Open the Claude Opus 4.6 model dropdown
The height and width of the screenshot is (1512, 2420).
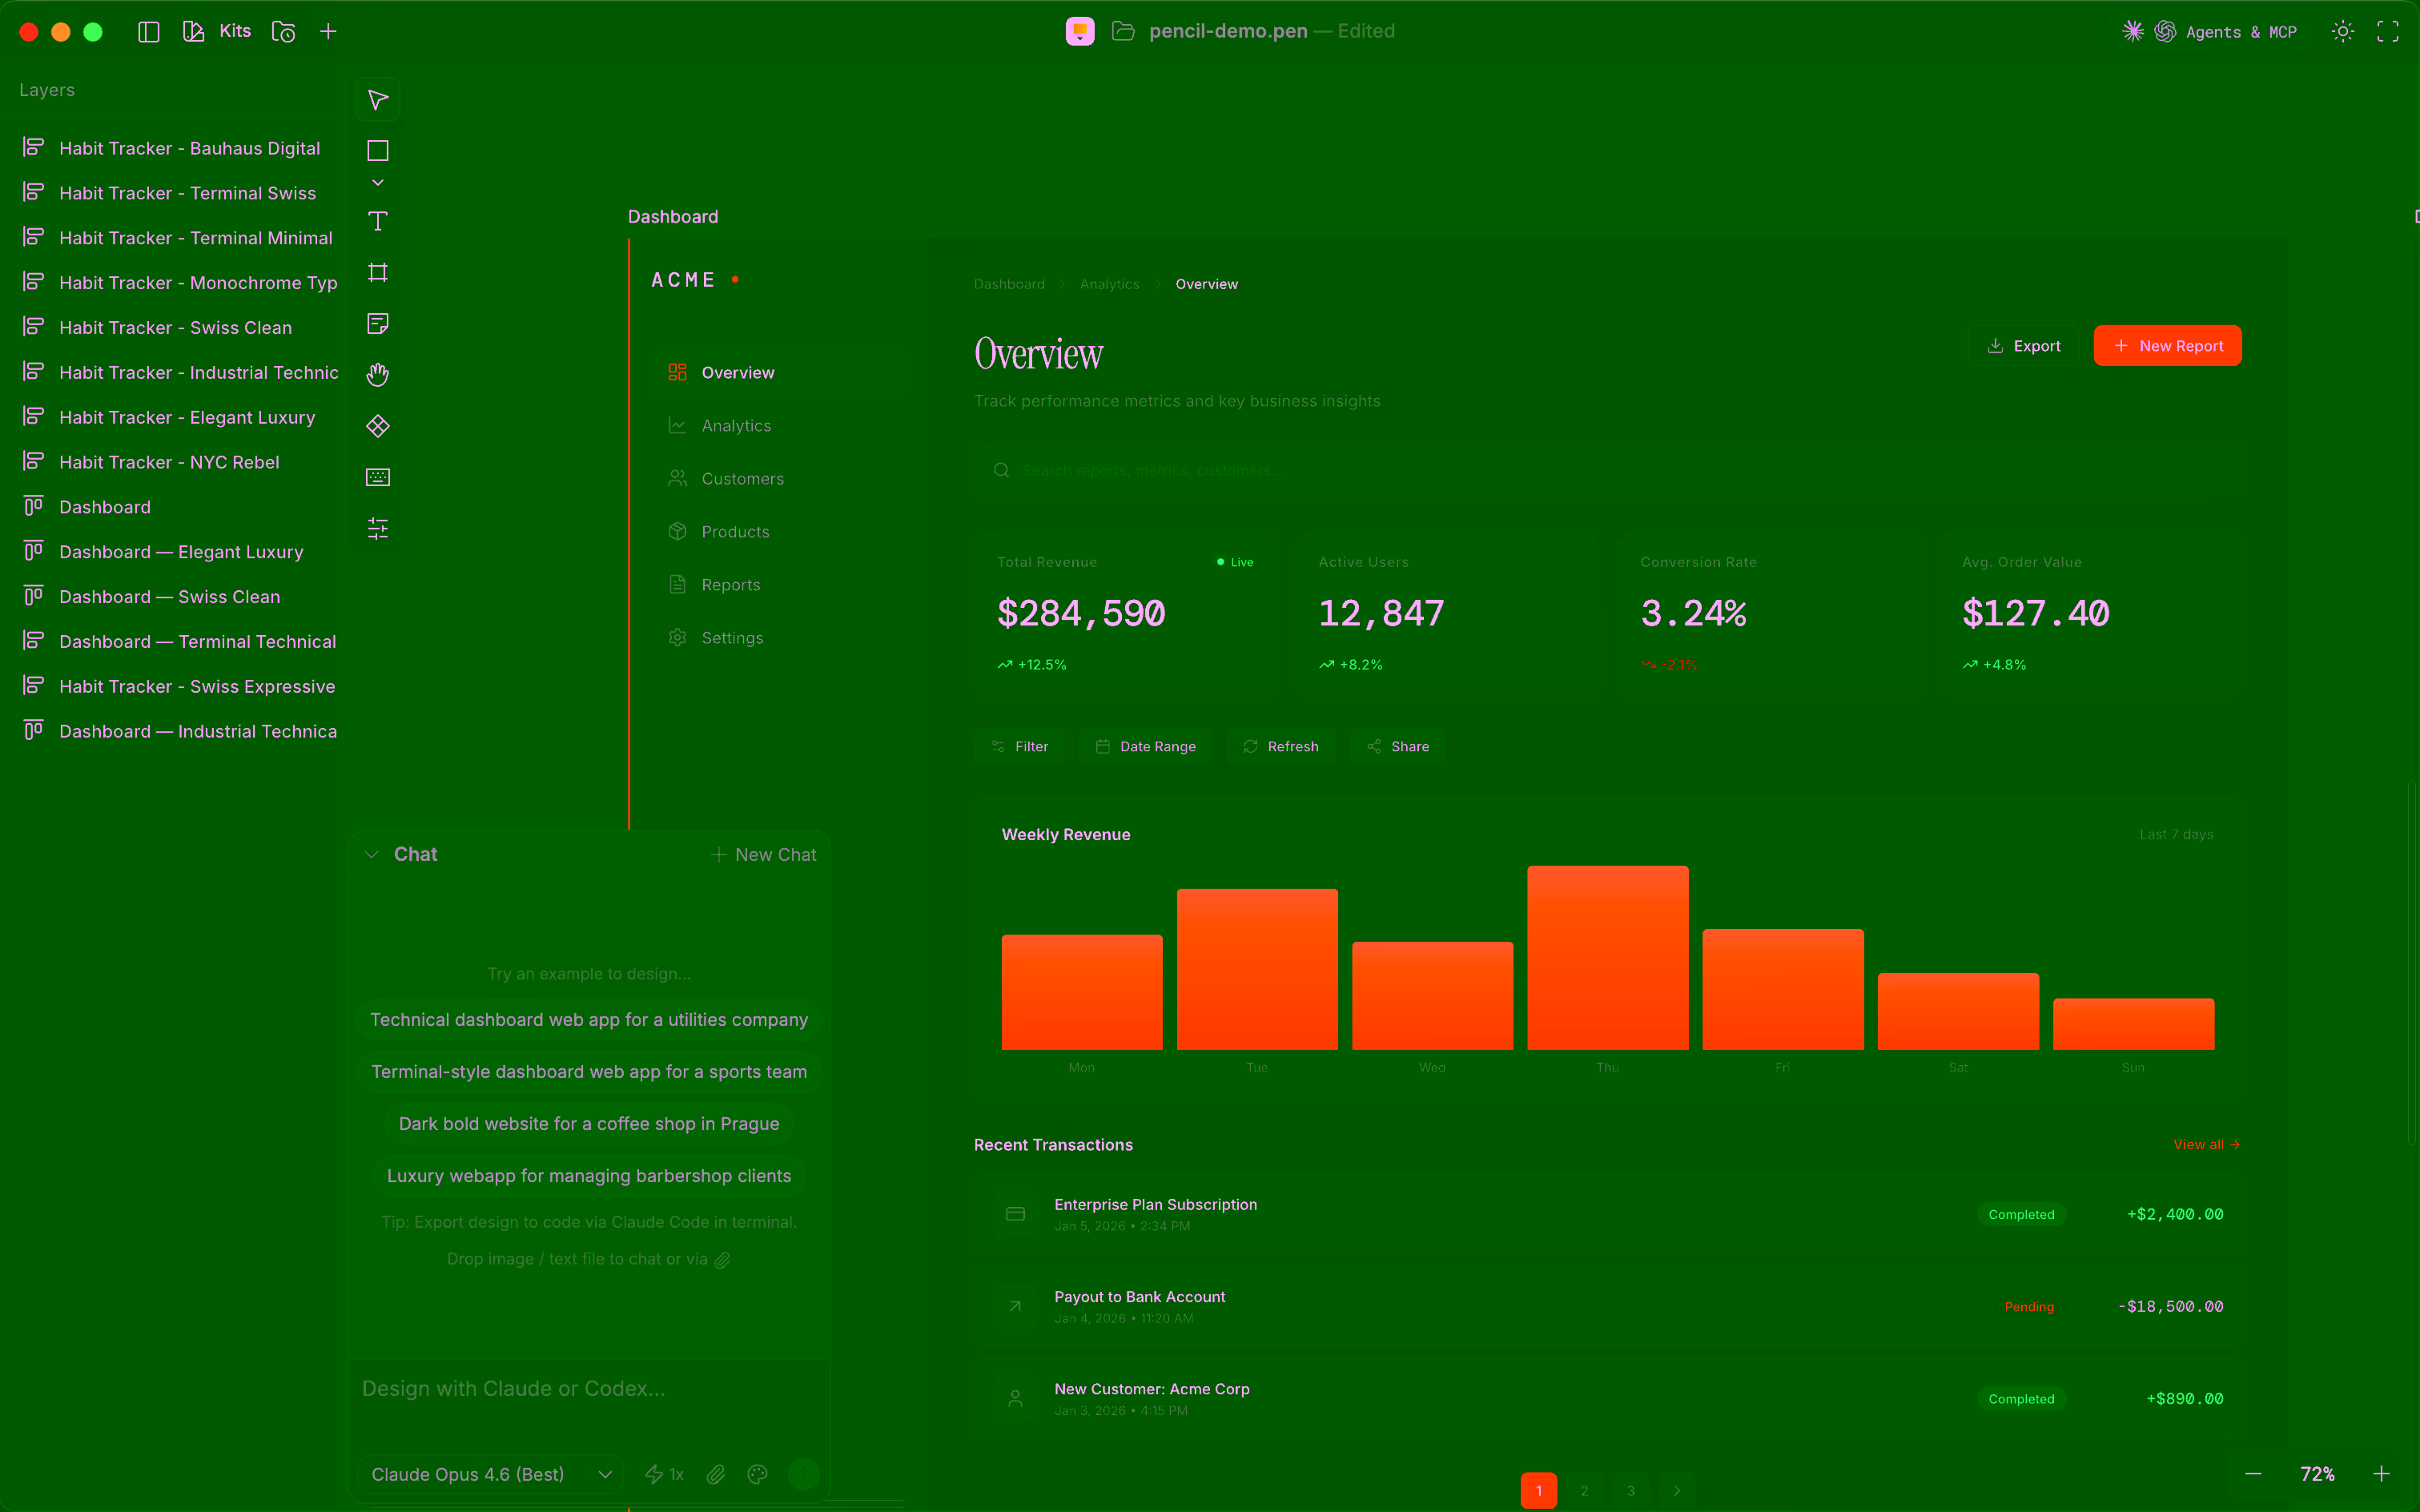[490, 1474]
